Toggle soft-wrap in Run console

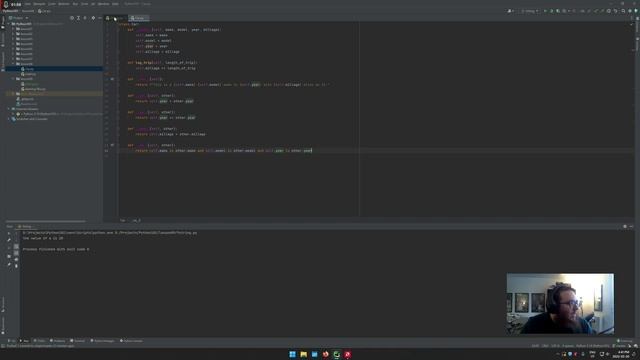(16, 247)
